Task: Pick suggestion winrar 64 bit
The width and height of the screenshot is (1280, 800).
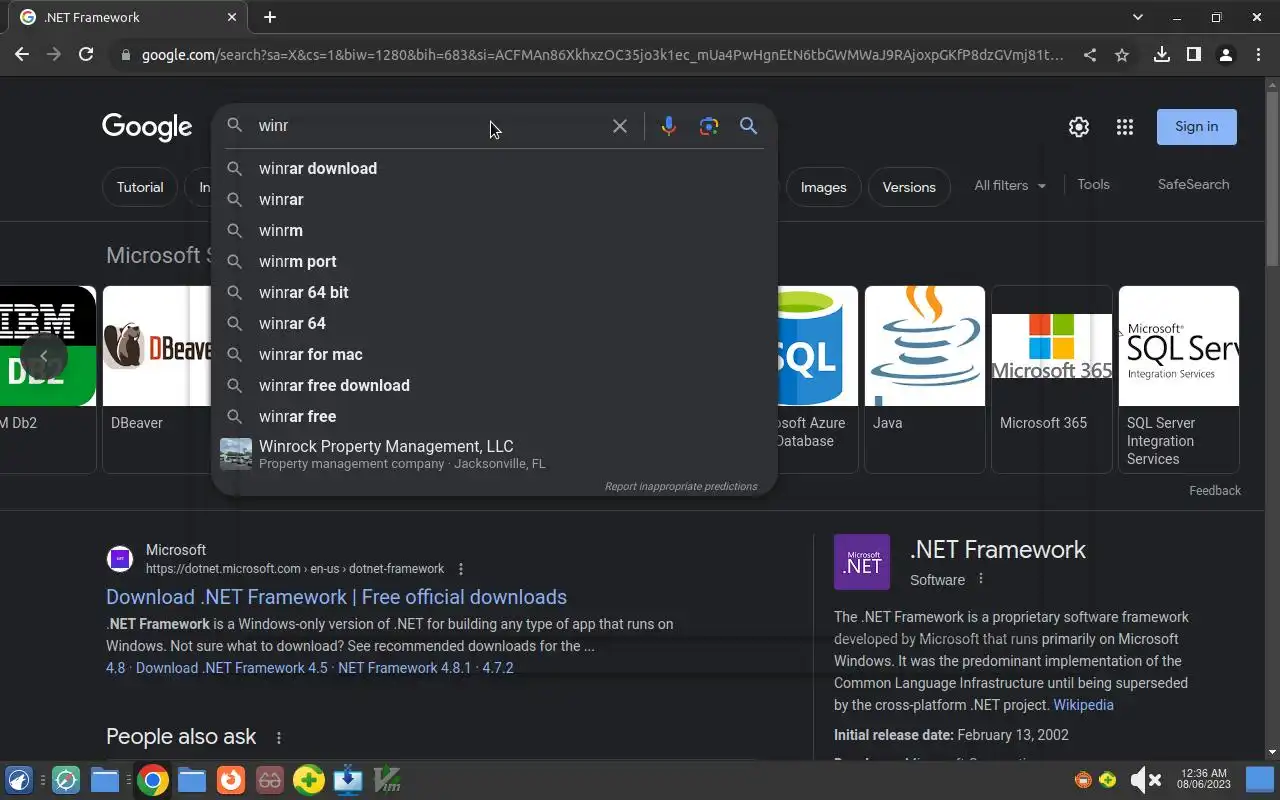Action: tap(494, 292)
